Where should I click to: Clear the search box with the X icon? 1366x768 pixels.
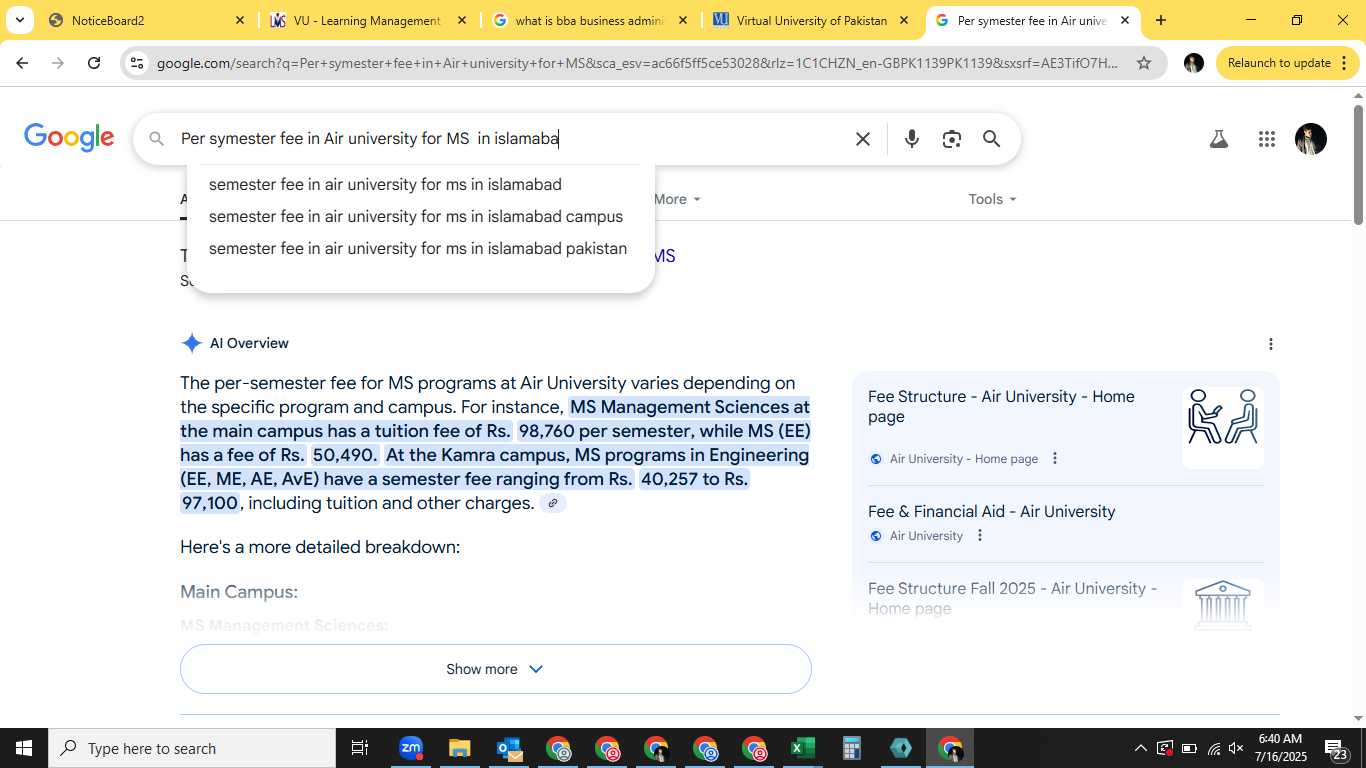pos(863,139)
